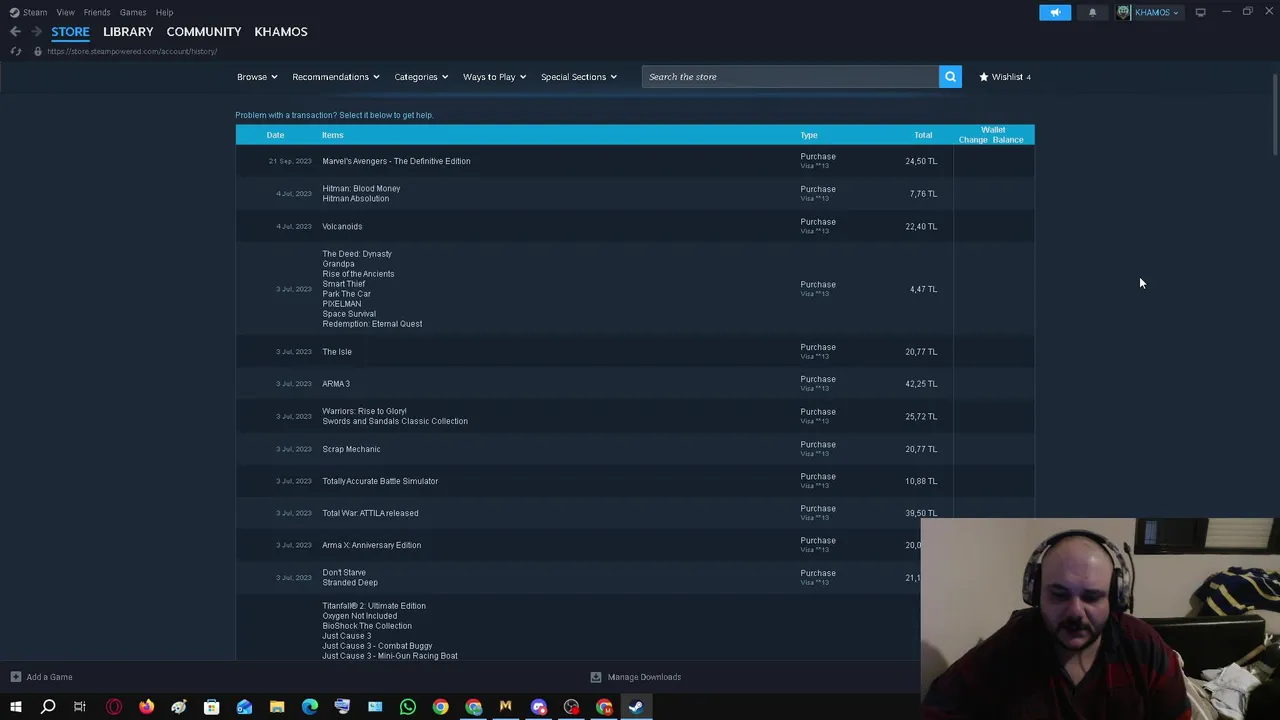Go back using the left arrow
The height and width of the screenshot is (720, 1280).
15,32
